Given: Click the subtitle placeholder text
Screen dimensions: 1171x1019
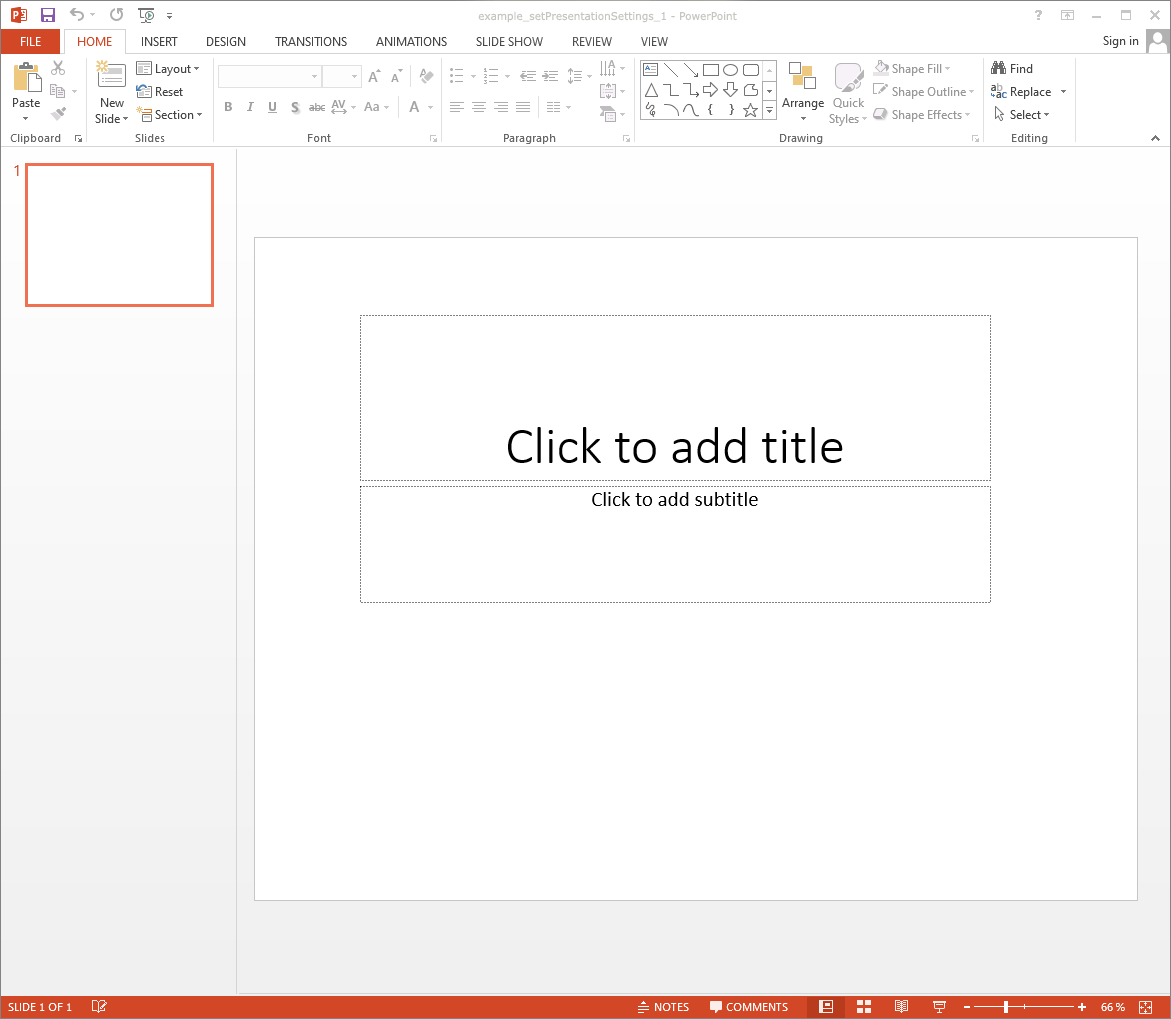Looking at the screenshot, I should 675,499.
